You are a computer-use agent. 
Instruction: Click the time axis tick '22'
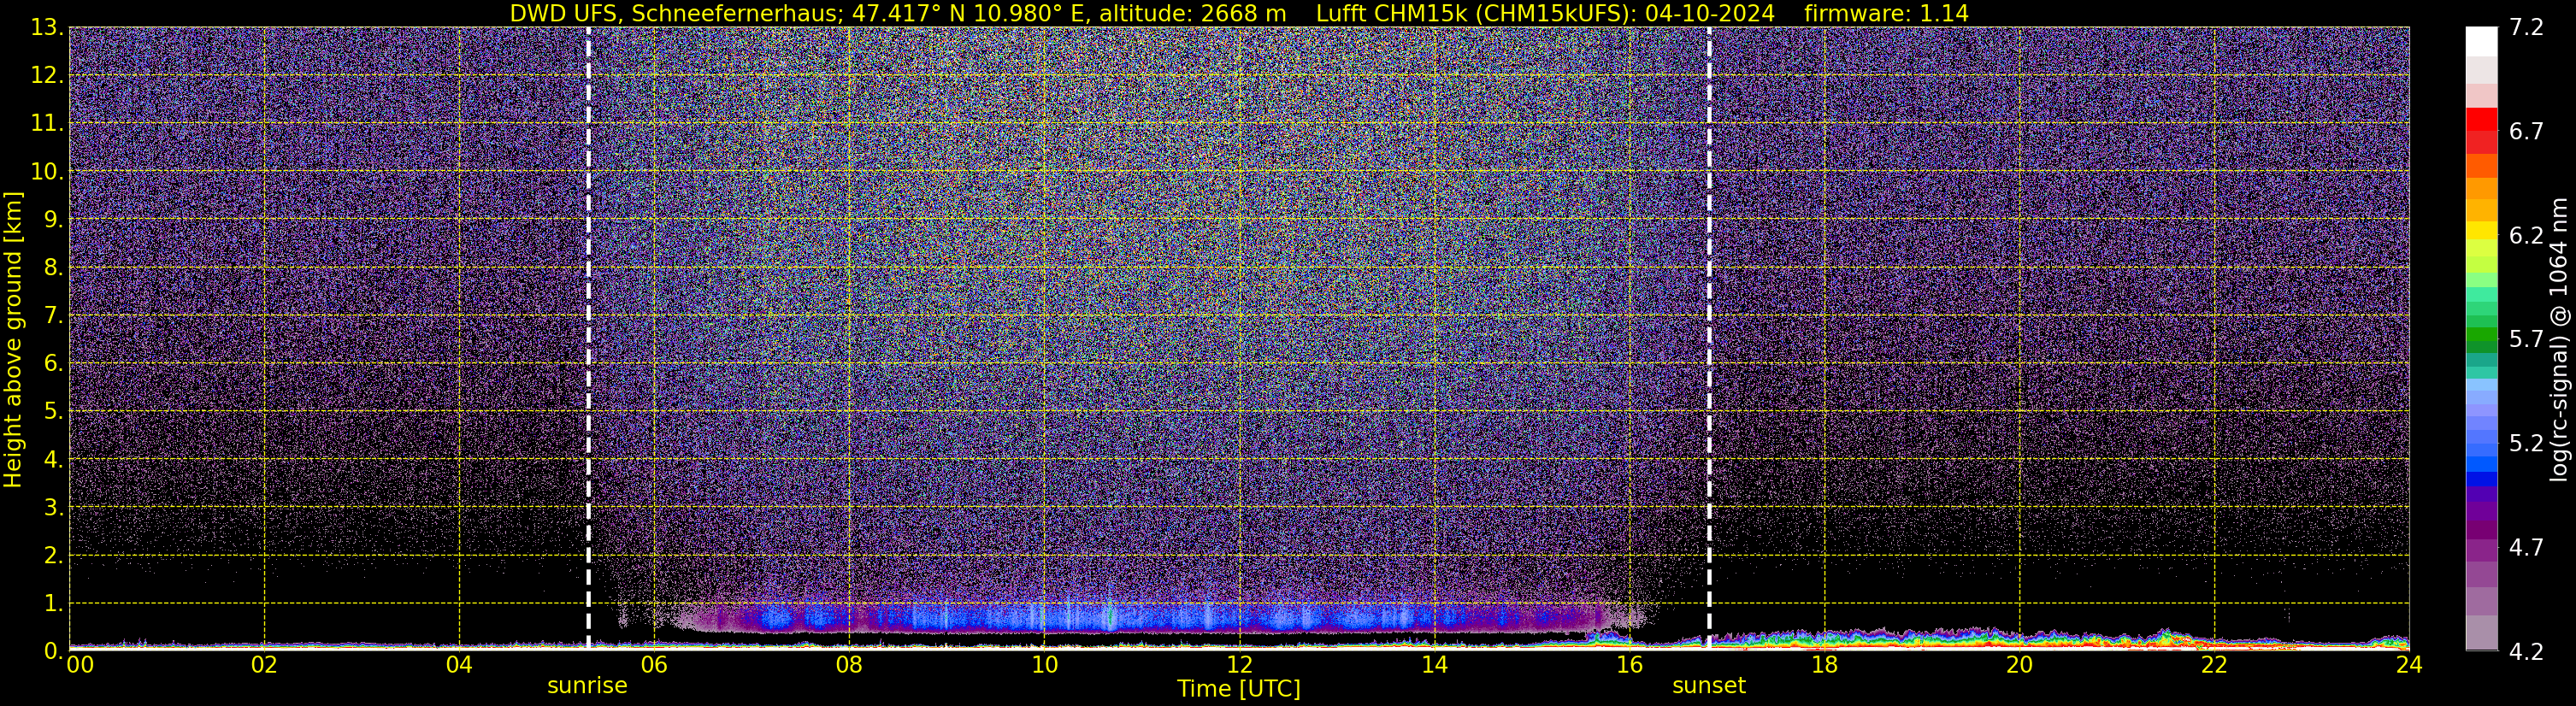pyautogui.click(x=2214, y=666)
